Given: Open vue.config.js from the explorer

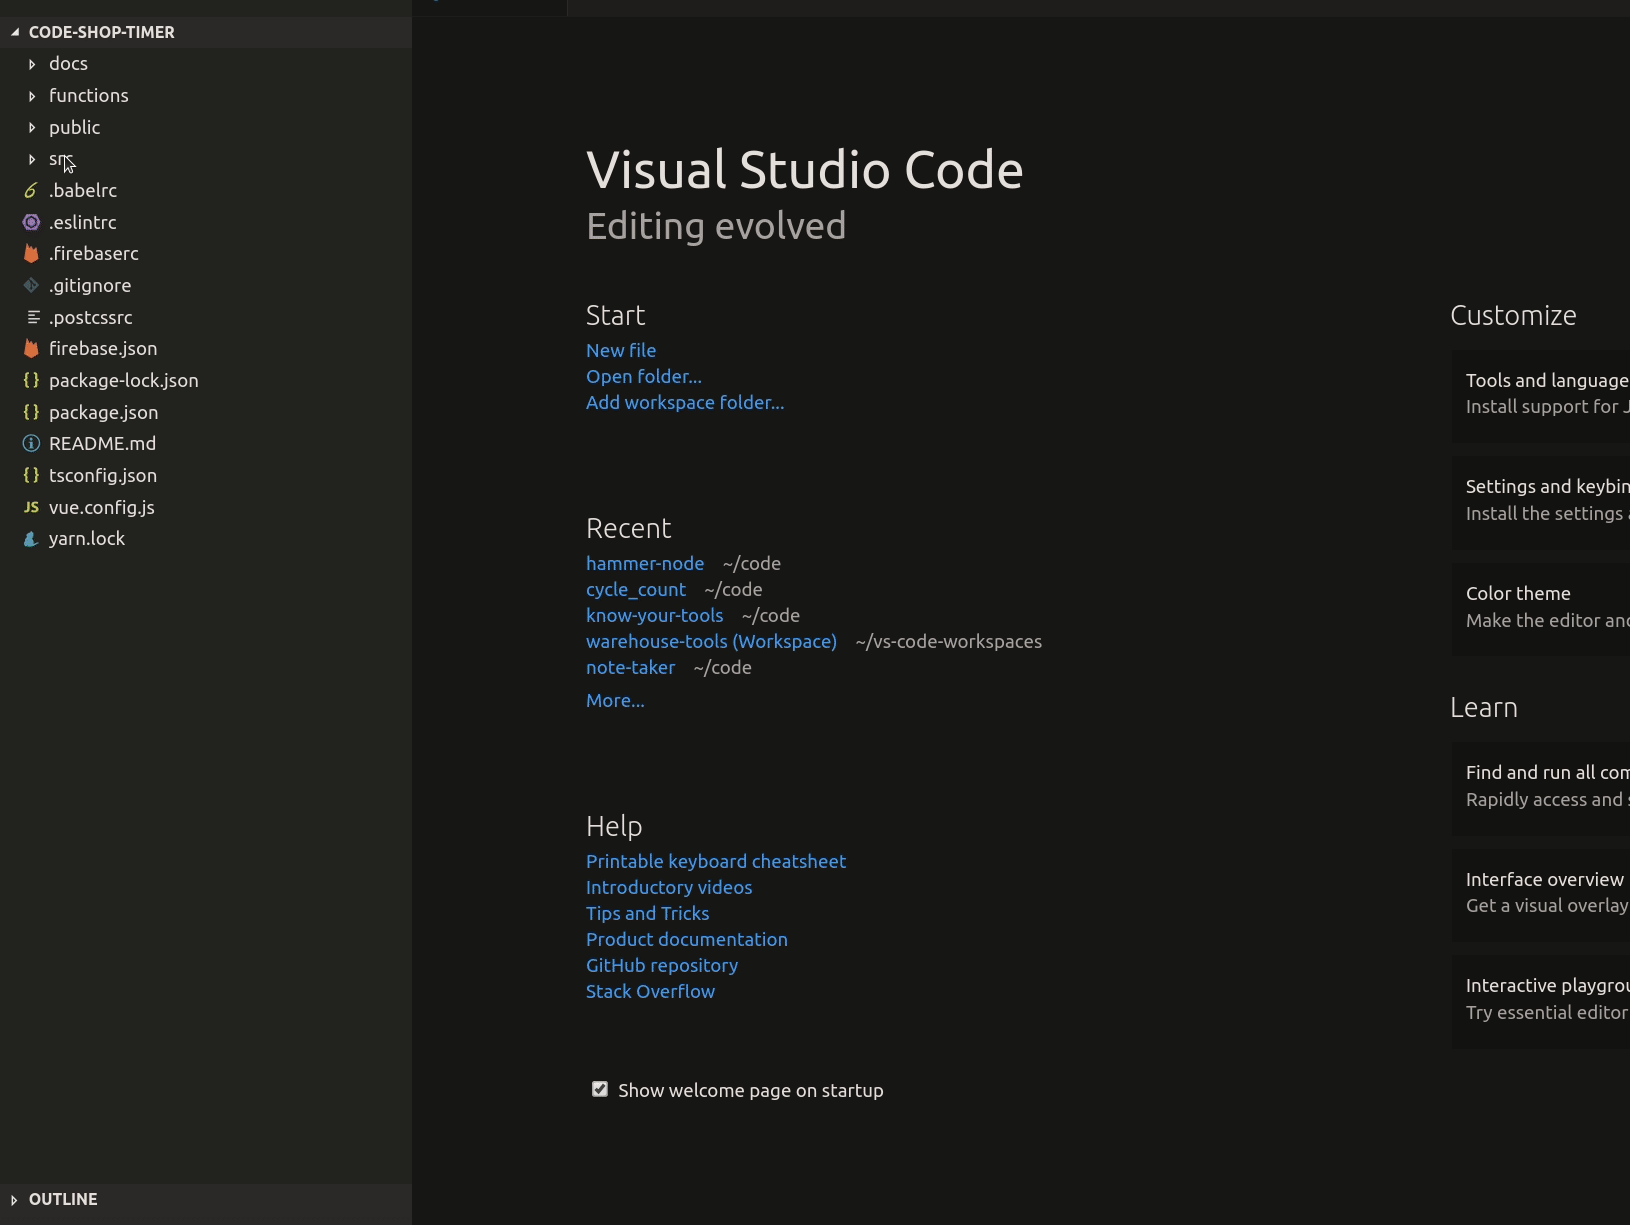Looking at the screenshot, I should [102, 507].
